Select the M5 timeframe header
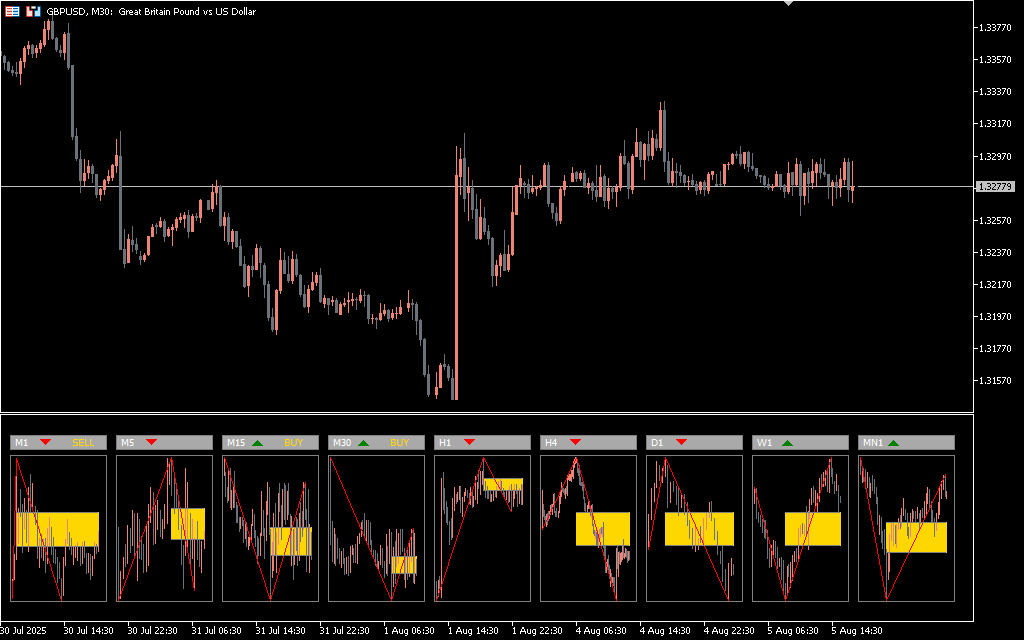1024x640 pixels. (x=128, y=442)
